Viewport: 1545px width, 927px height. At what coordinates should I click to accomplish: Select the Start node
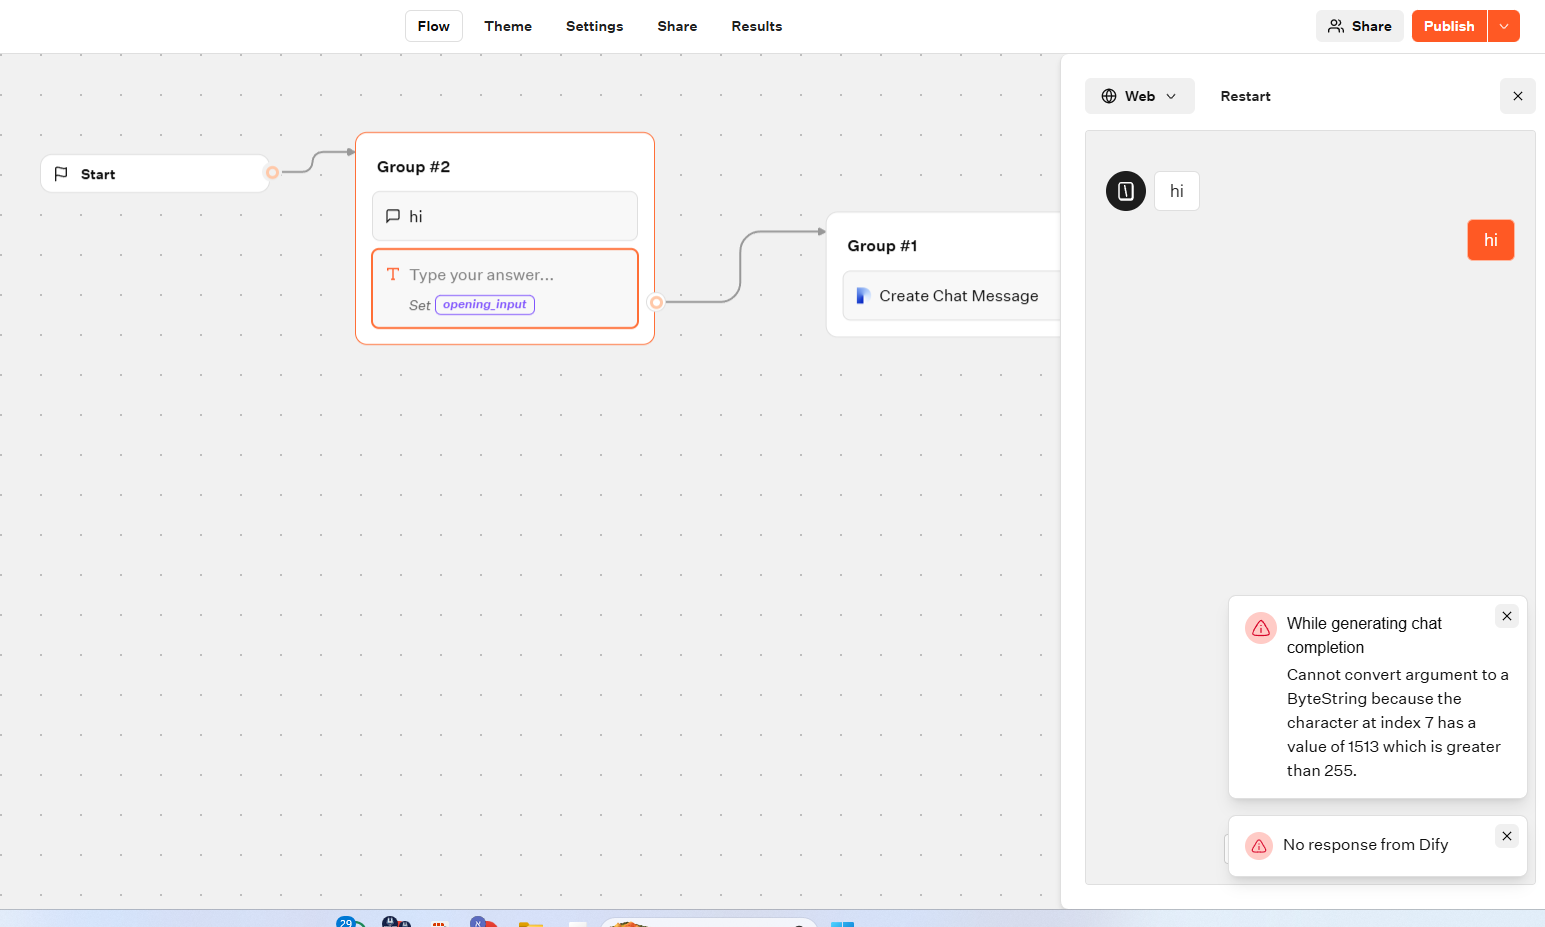pos(155,174)
